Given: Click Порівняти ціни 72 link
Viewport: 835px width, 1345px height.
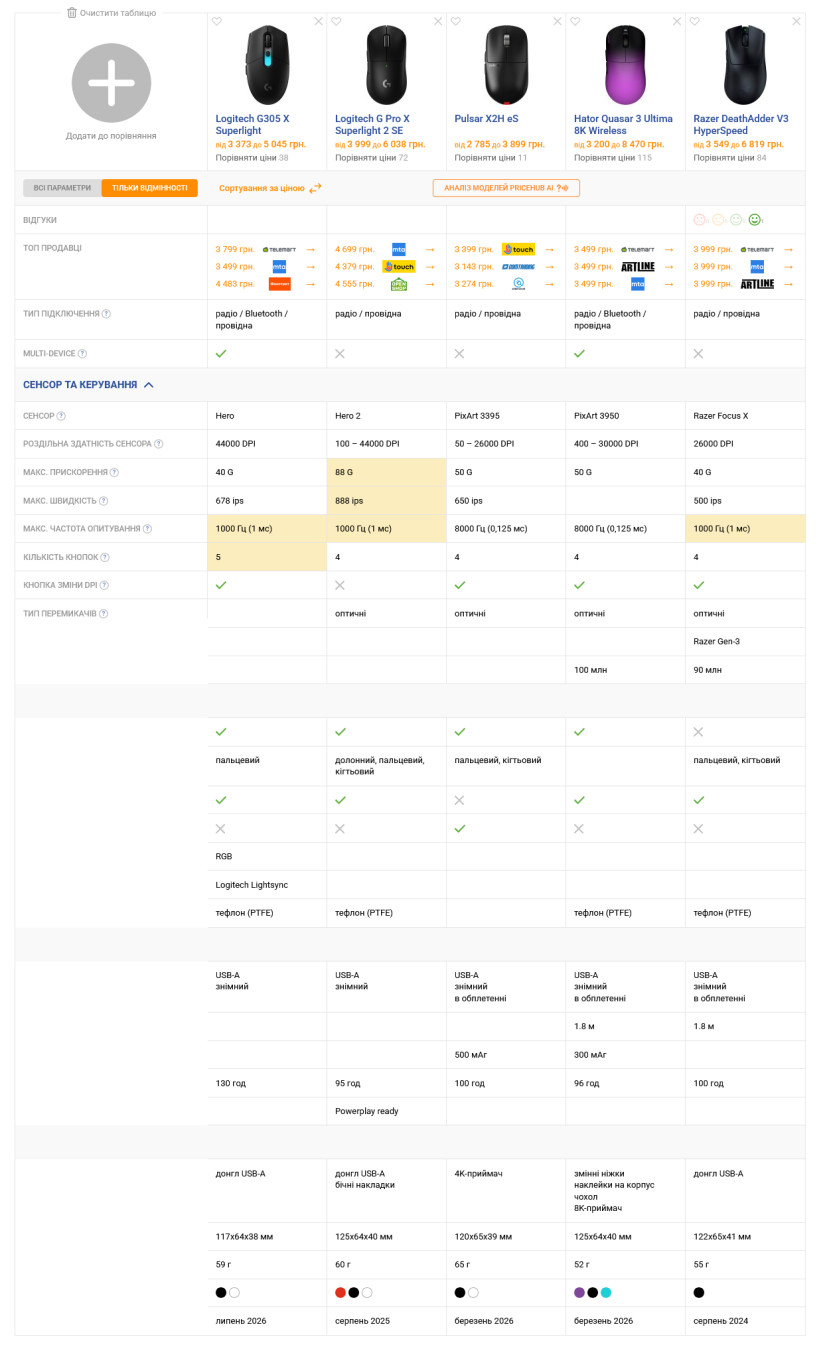Looking at the screenshot, I should 371,158.
